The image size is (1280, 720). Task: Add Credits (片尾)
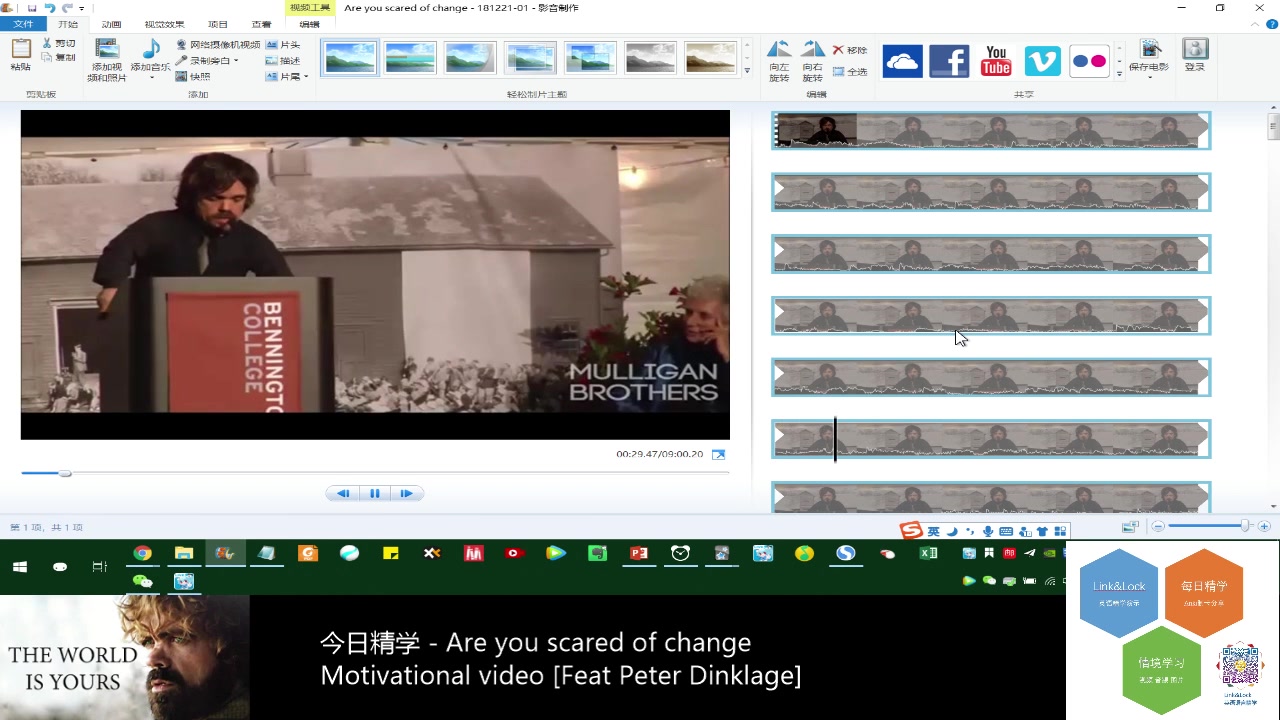tap(283, 76)
